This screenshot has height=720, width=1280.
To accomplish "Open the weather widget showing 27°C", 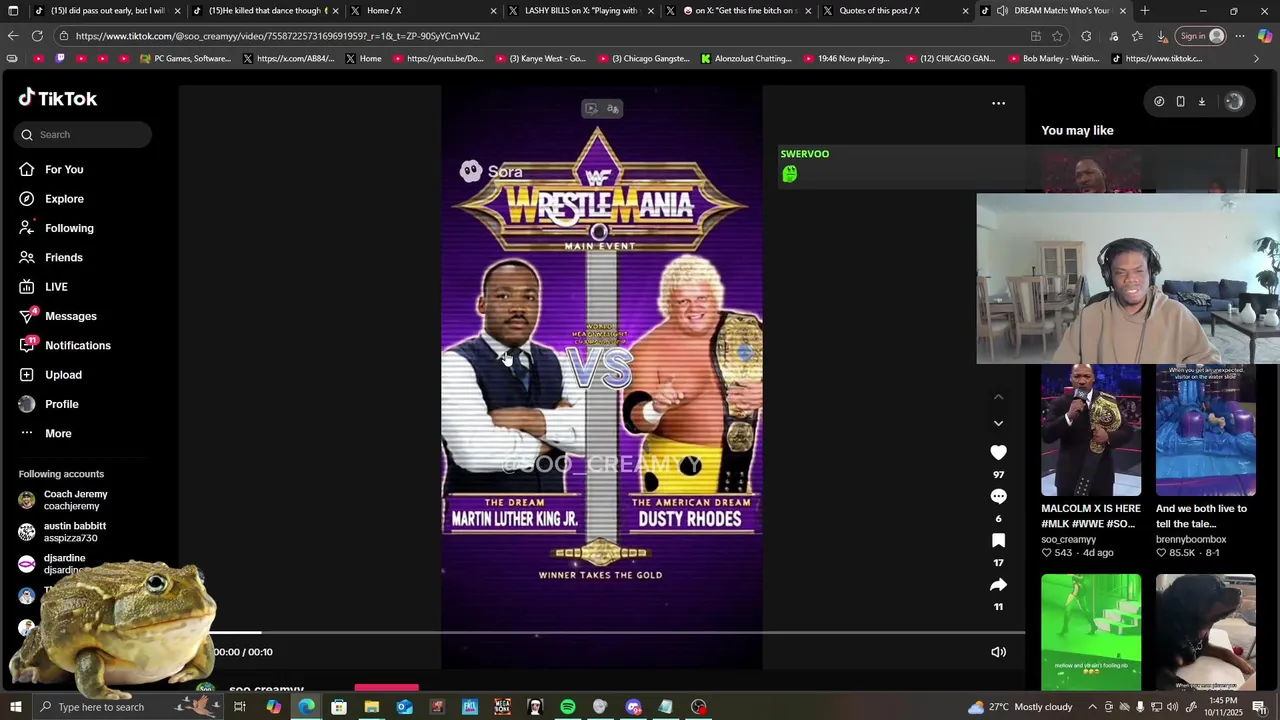I will tap(1019, 707).
